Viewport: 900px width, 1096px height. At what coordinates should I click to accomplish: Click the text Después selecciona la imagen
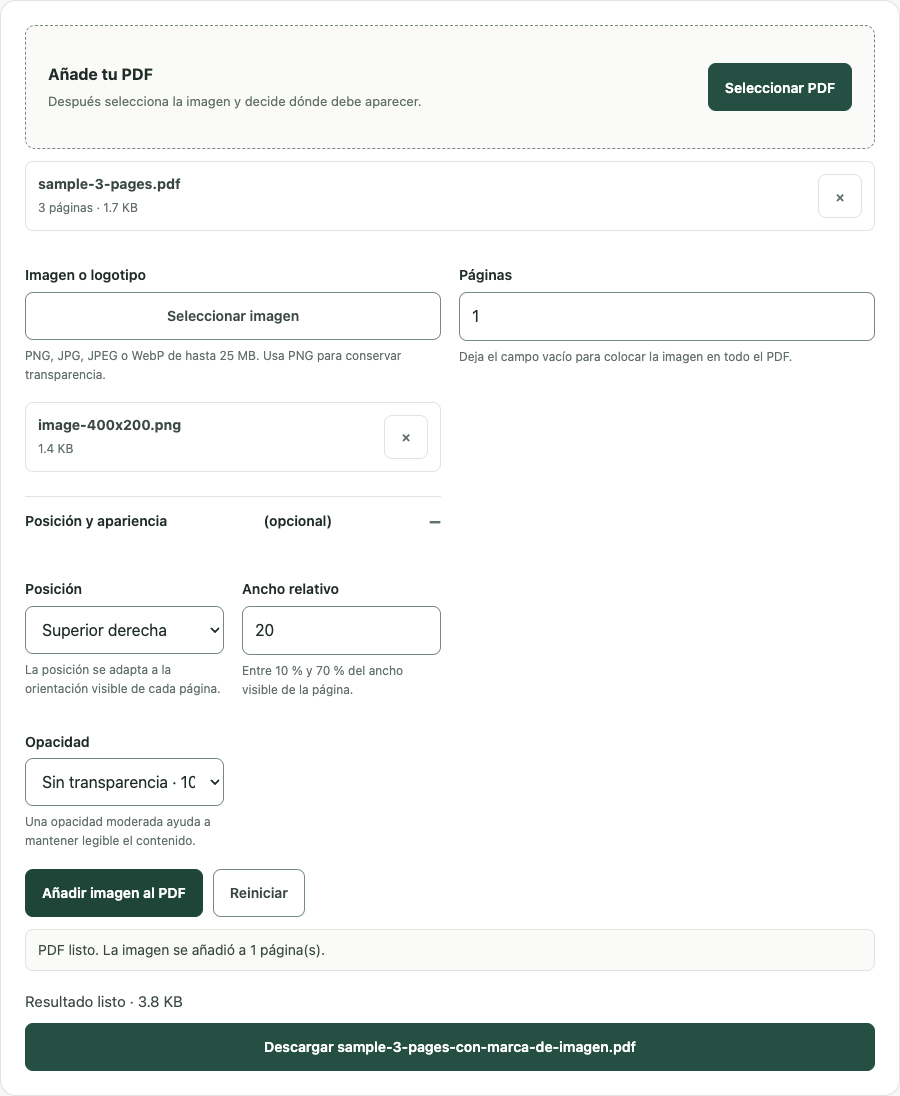tap(234, 101)
